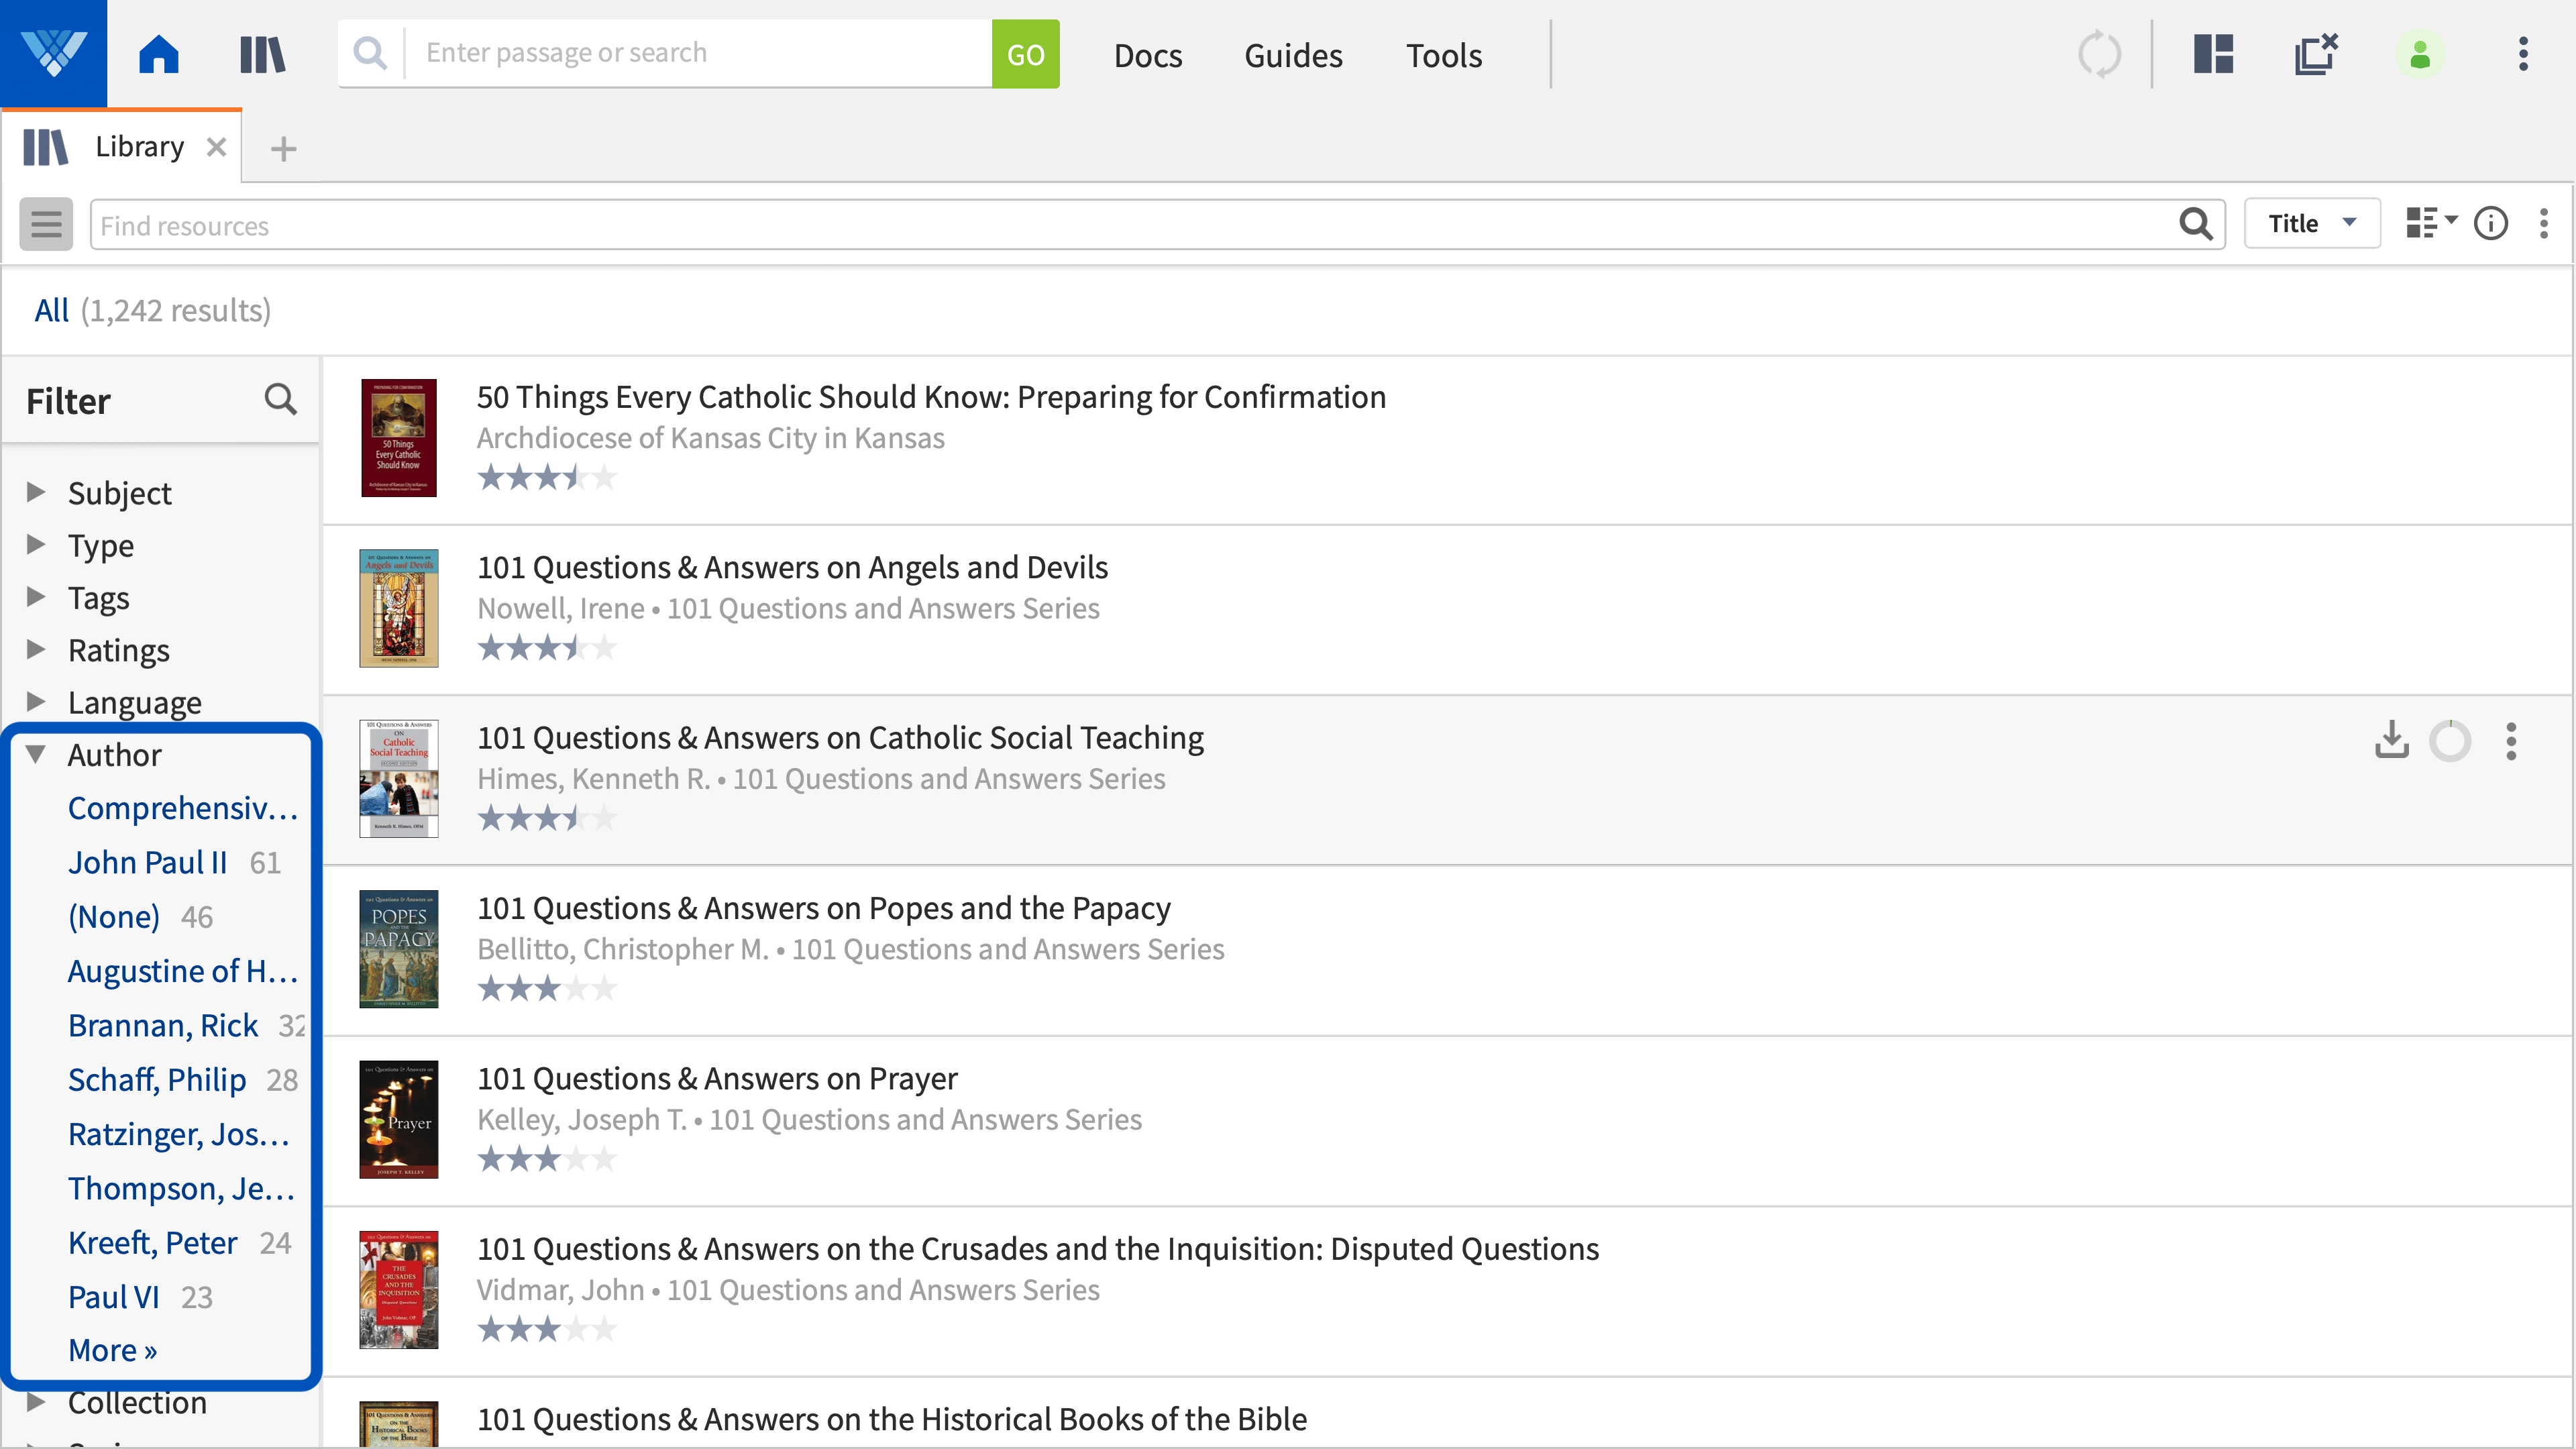
Task: Click the download progress circle
Action: point(2450,741)
